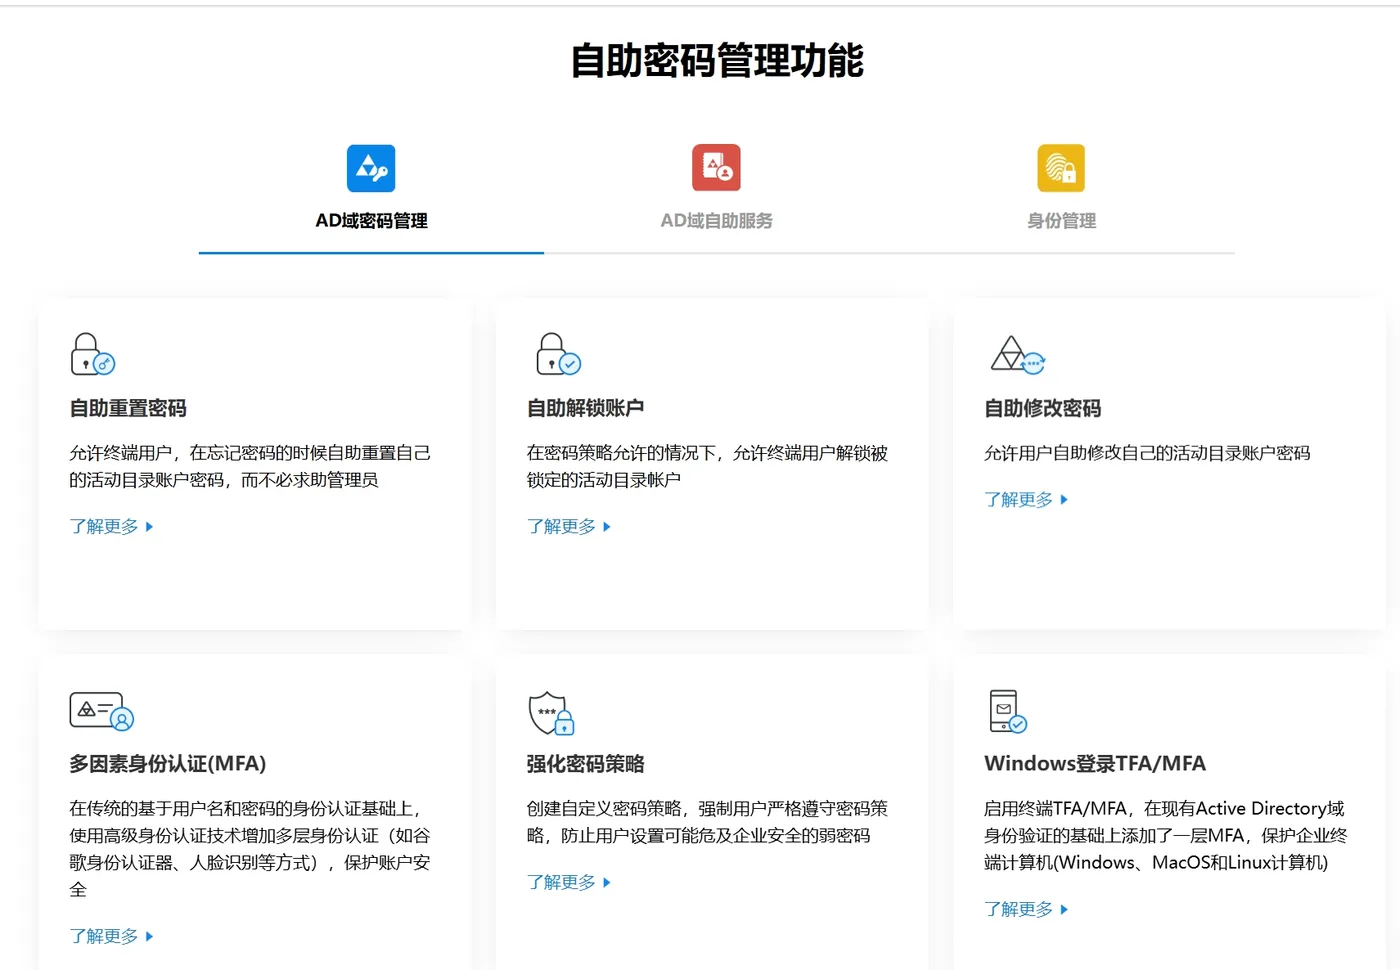Screen dimensions: 1400x970
Task: Click description starting 在传统的基于用户名和密码
Action: (250, 849)
